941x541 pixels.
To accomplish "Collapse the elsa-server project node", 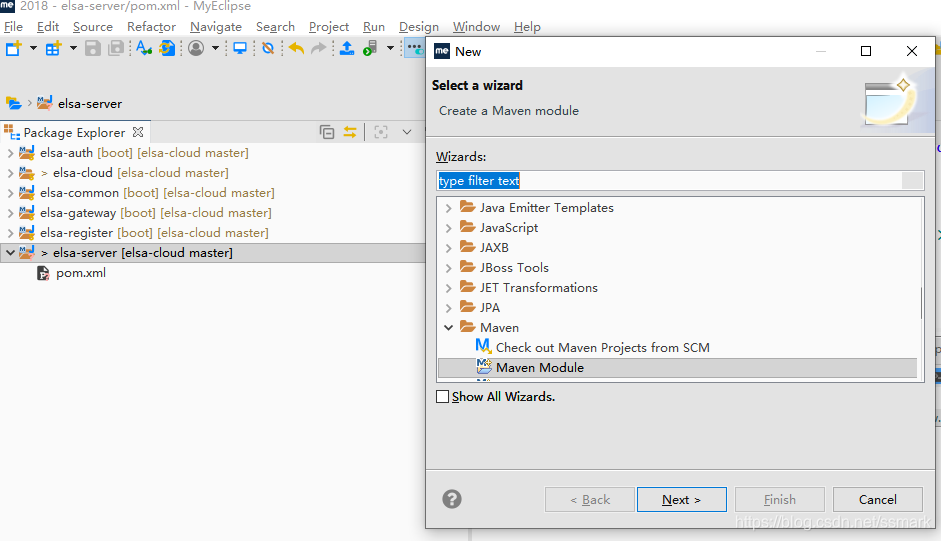I will pyautogui.click(x=10, y=253).
